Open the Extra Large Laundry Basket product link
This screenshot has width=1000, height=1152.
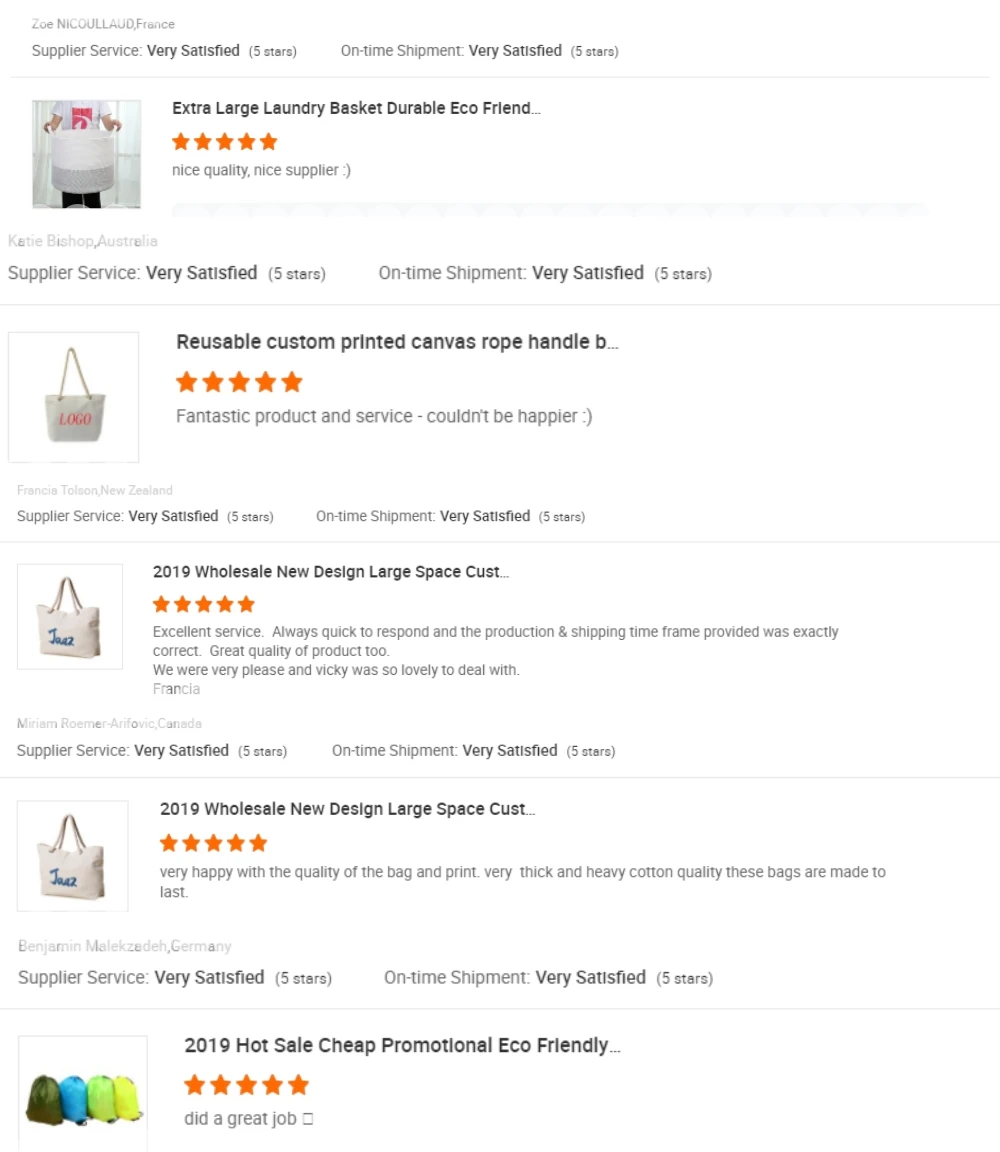pos(356,108)
